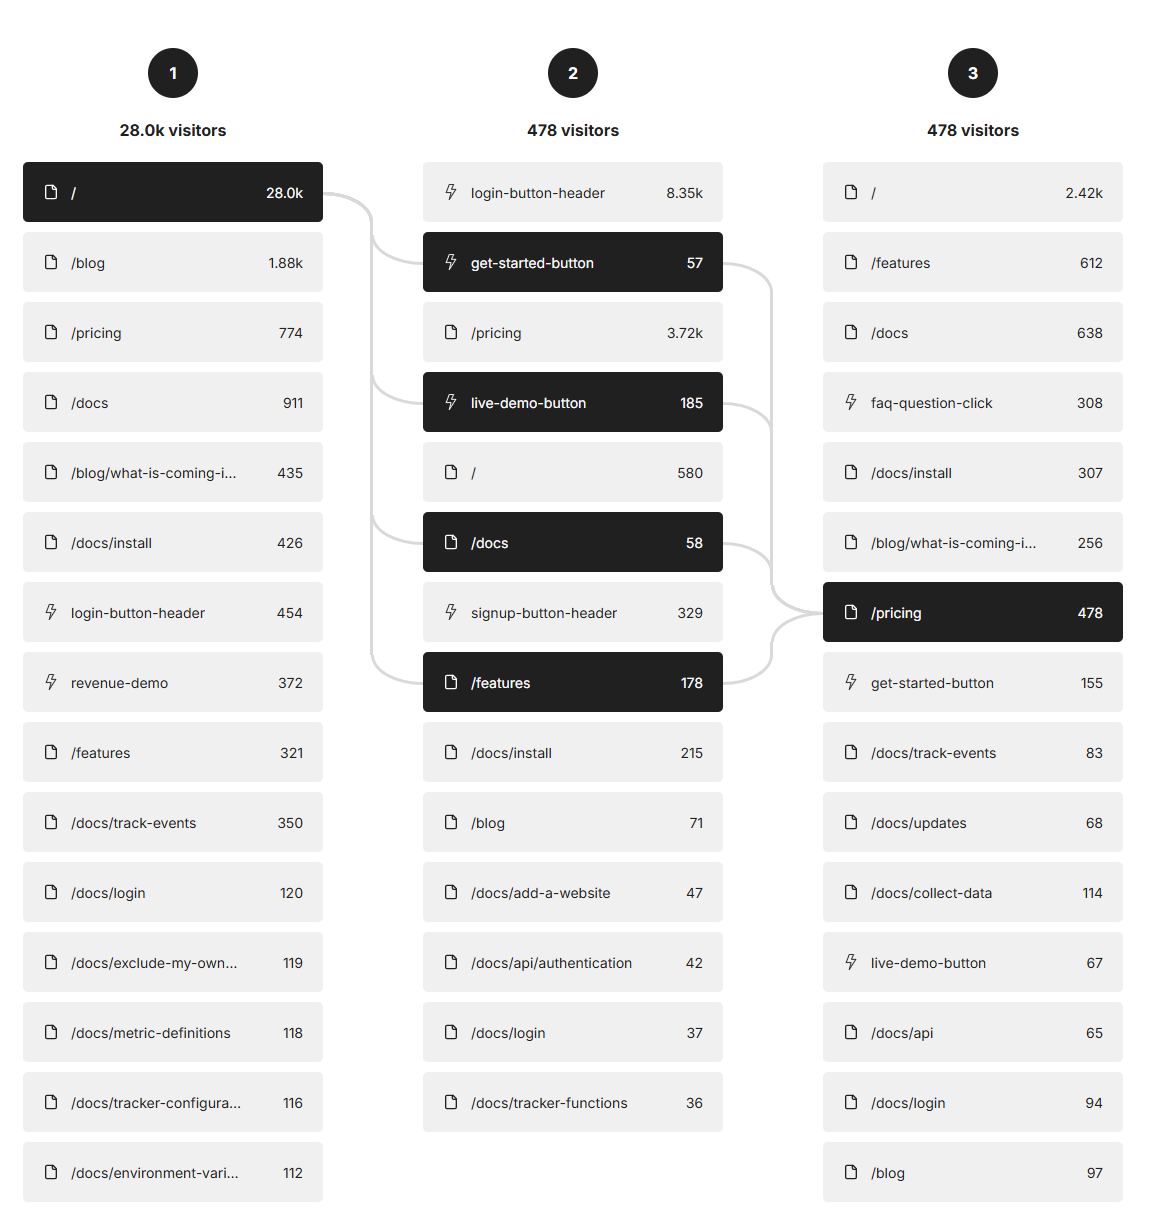Viewport: 1152px width, 1225px height.
Task: Pick the /docs/updates row
Action: (972, 822)
